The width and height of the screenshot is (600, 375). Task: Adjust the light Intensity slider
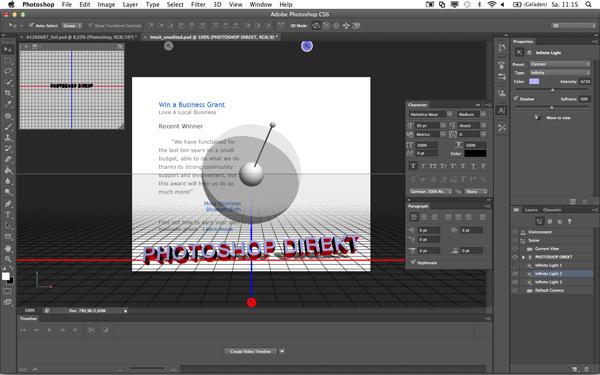552,90
